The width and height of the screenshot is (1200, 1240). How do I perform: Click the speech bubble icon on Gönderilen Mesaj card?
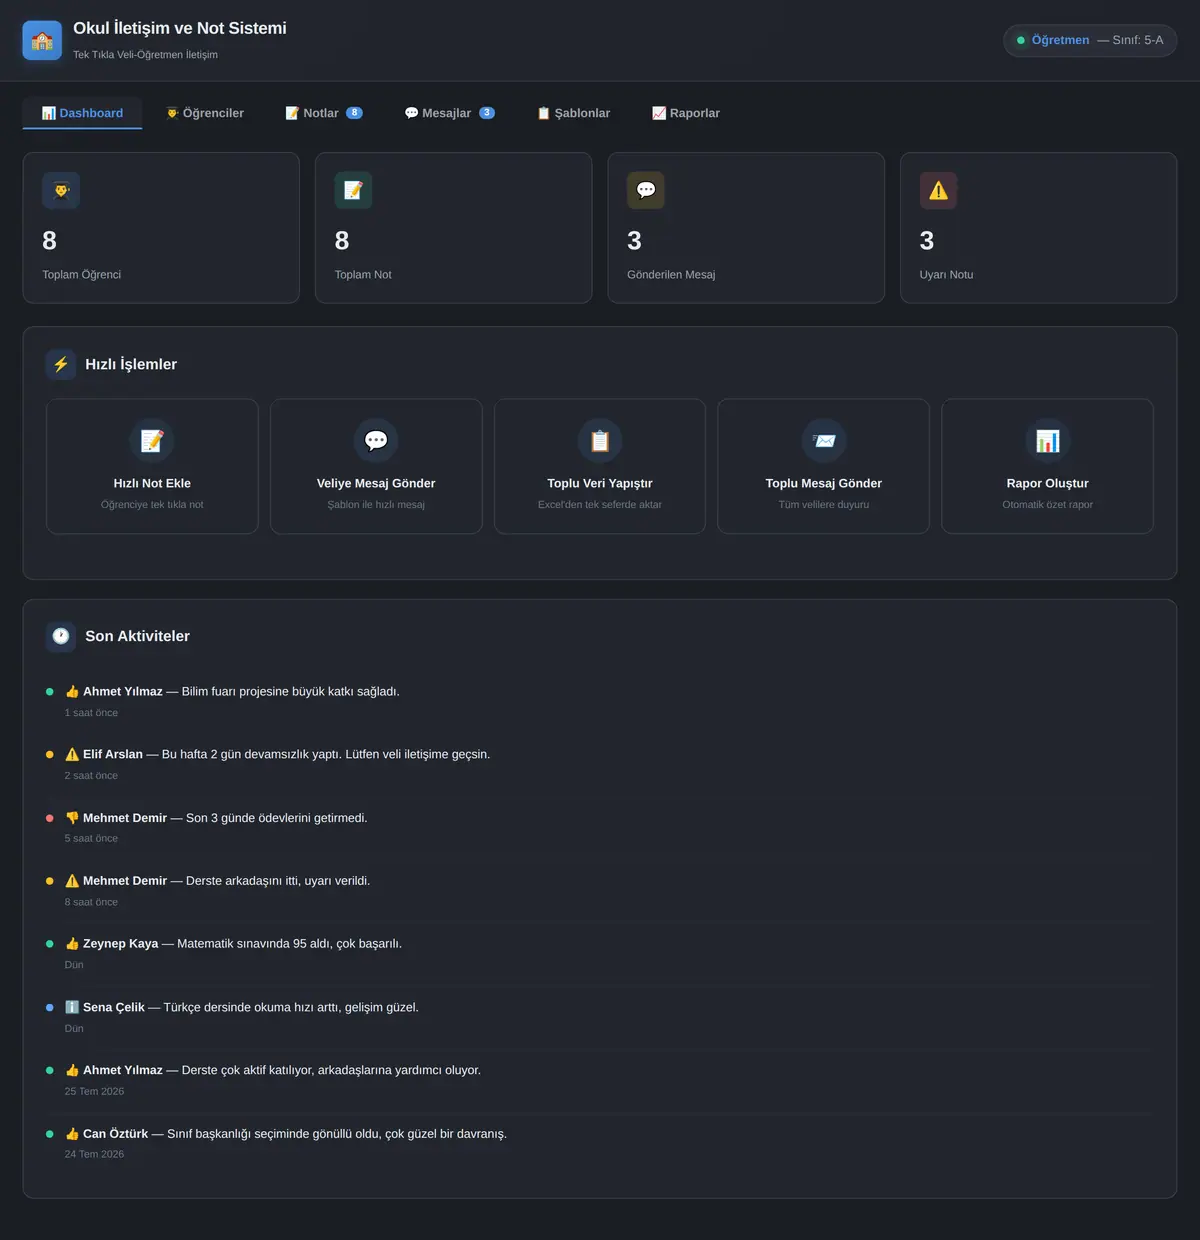point(646,190)
